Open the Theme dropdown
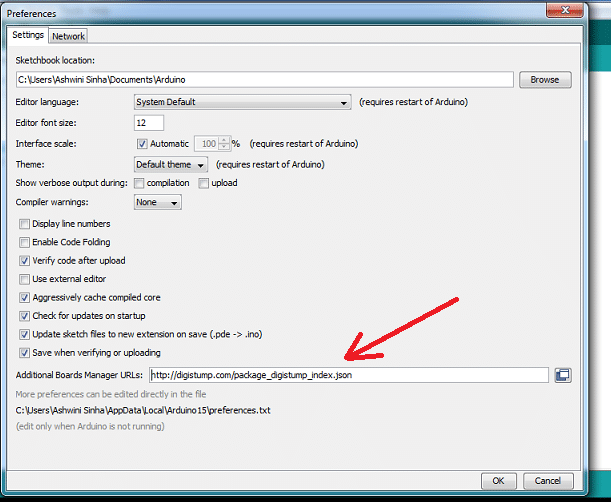Screen dimensions: 611x502 (171, 164)
